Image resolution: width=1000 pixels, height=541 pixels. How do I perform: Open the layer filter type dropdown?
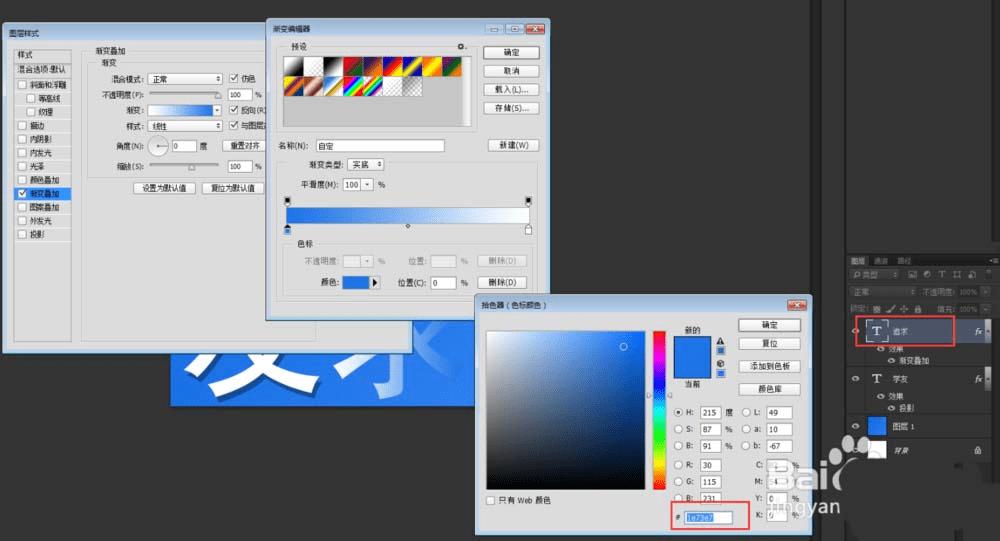click(874, 274)
